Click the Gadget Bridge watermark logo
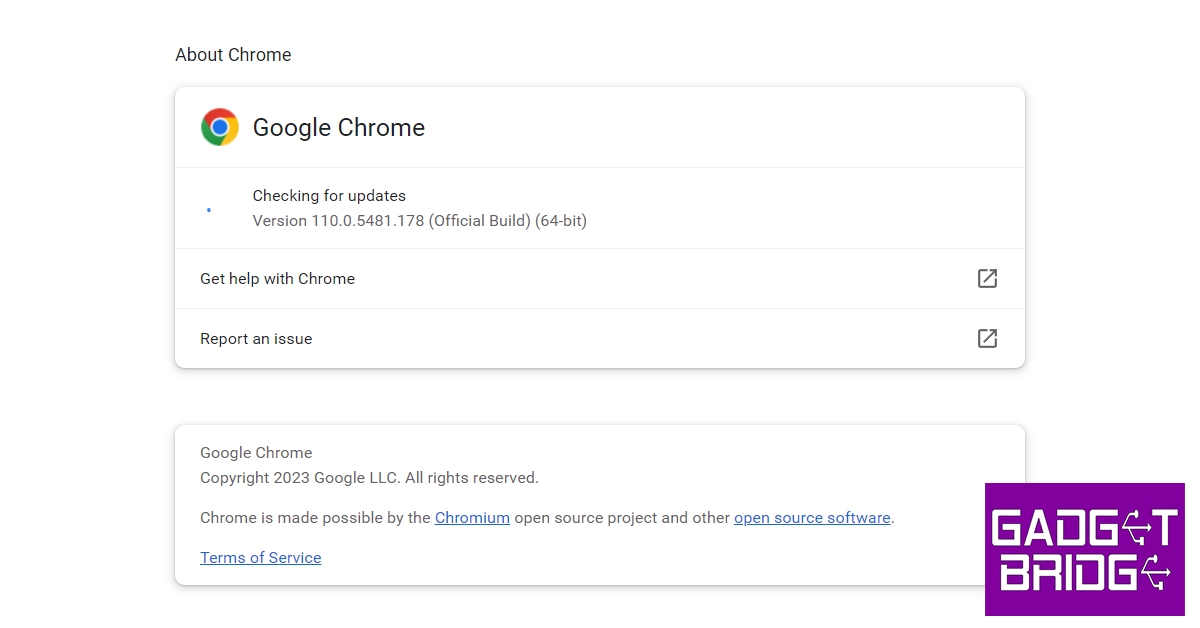This screenshot has width=1200, height=628. coord(1085,549)
